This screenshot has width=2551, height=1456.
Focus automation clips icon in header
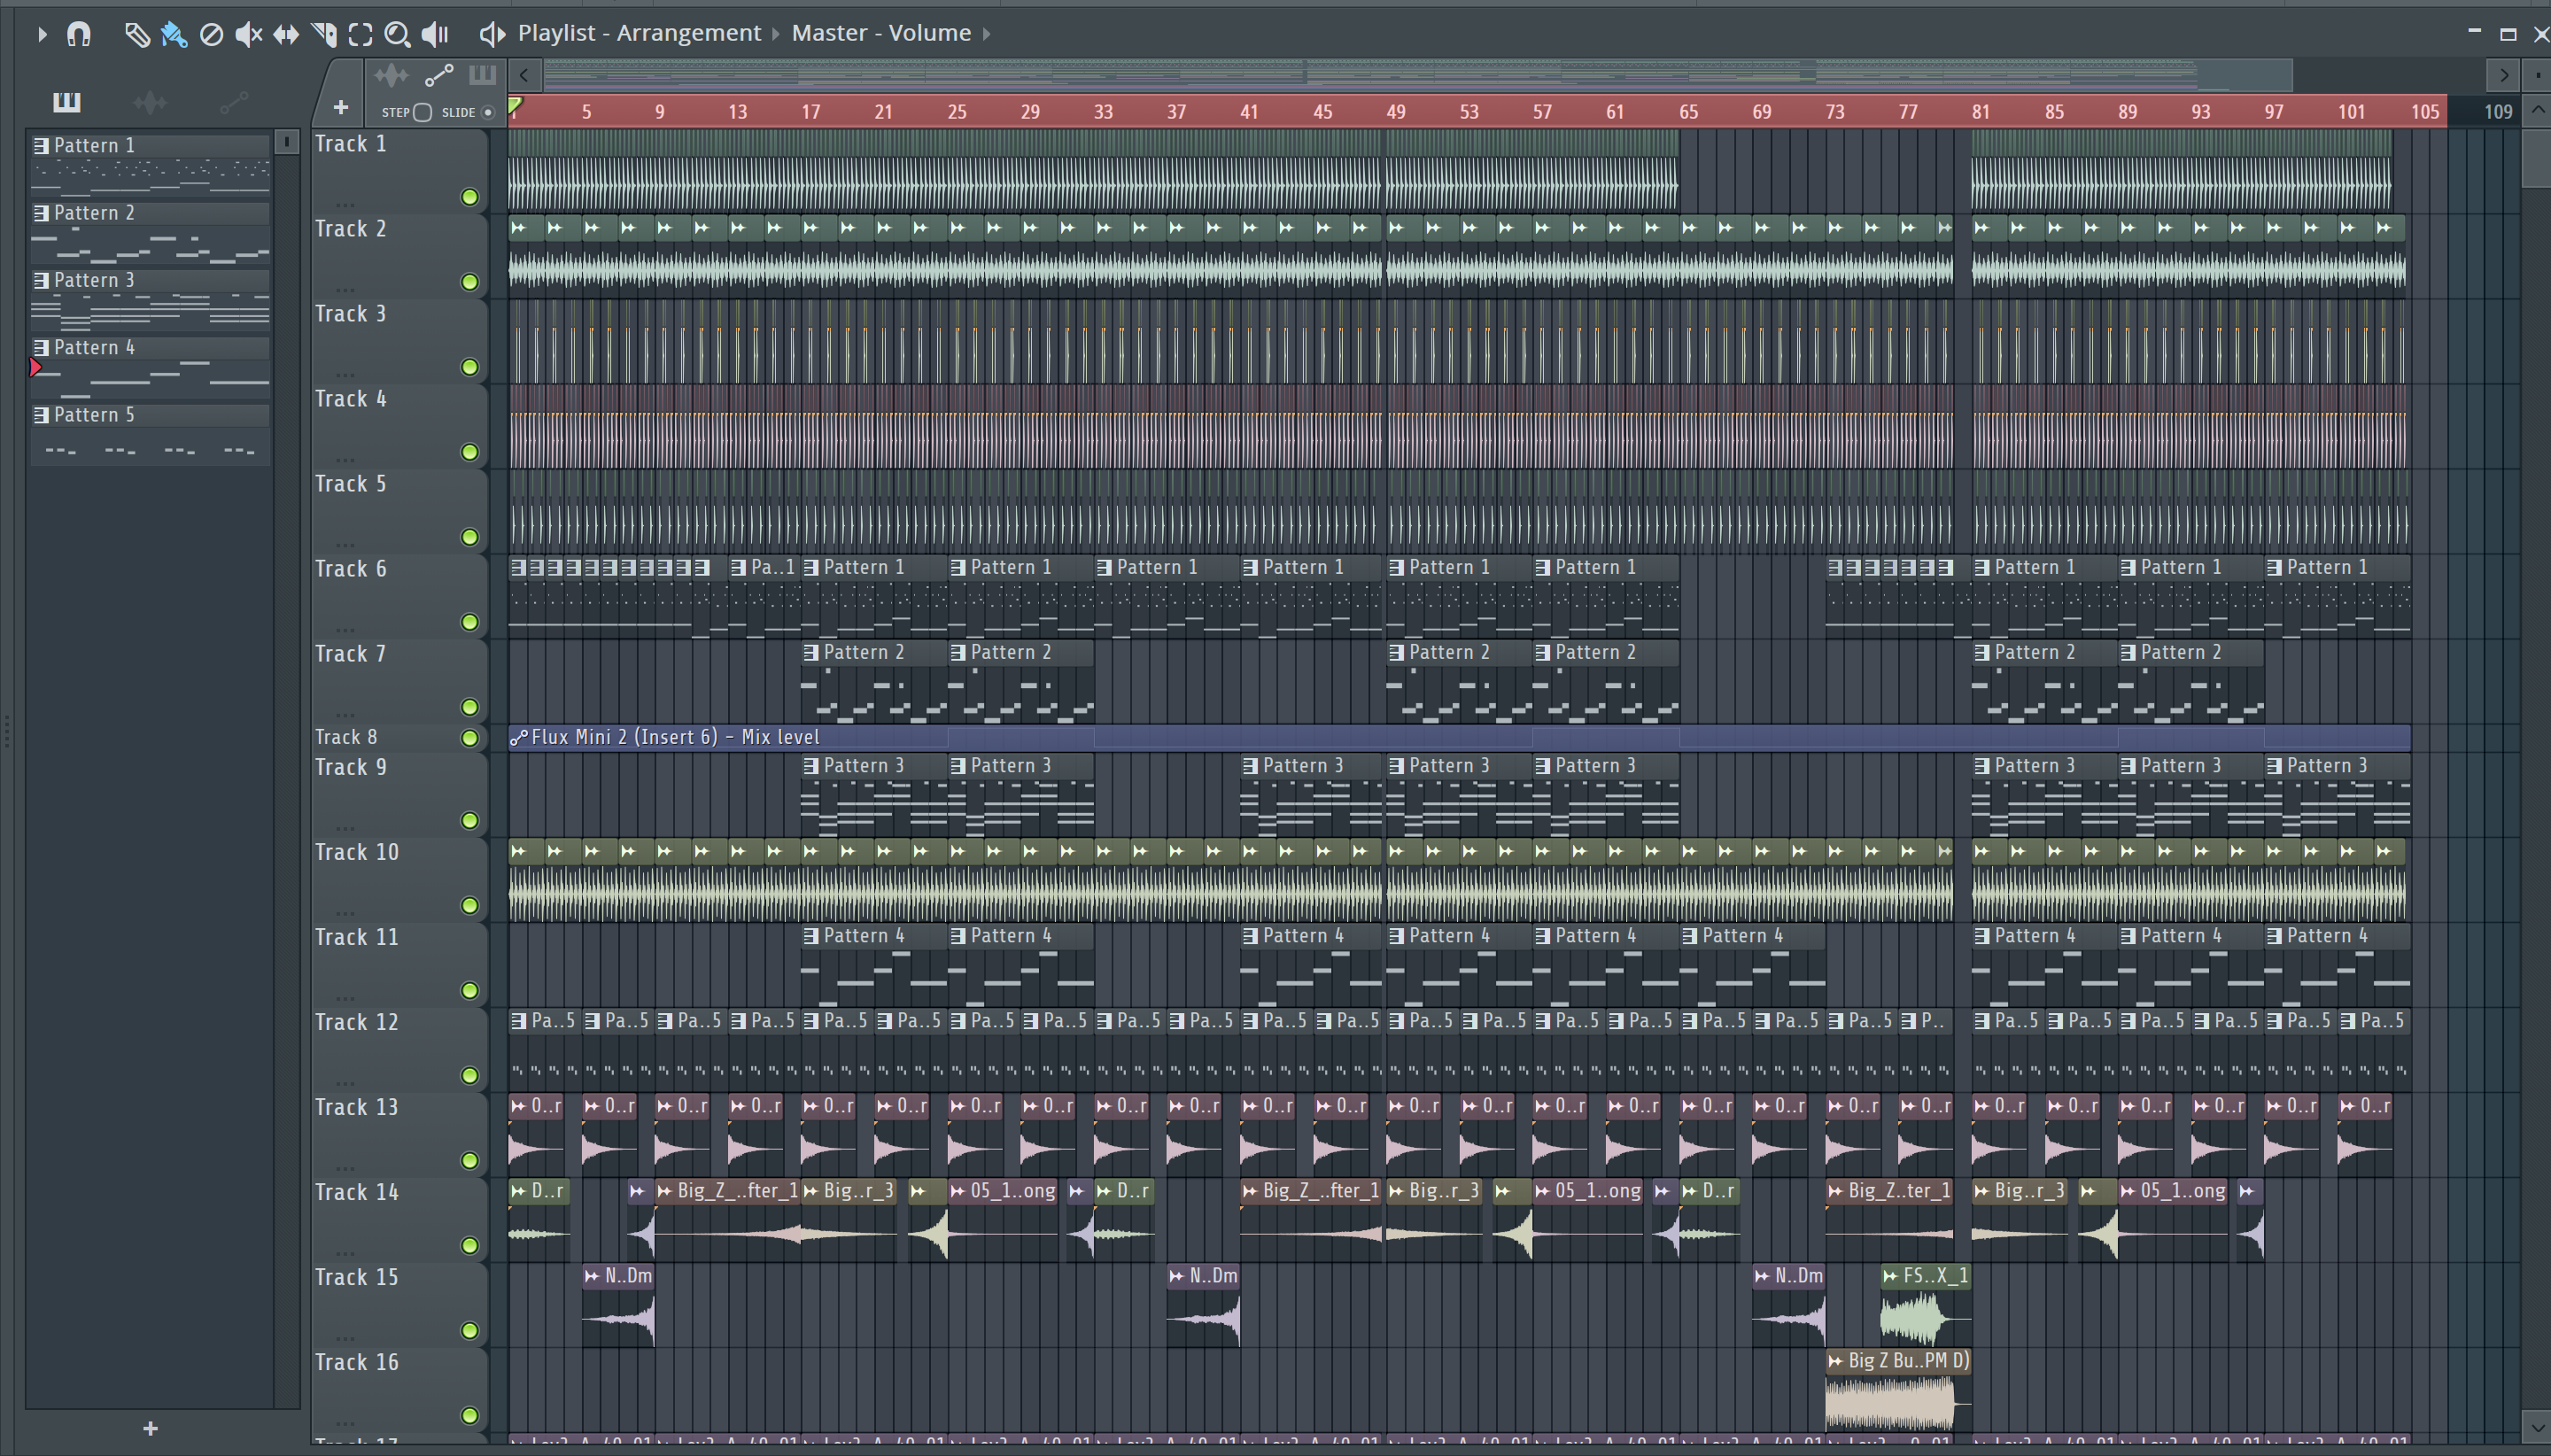tap(439, 75)
